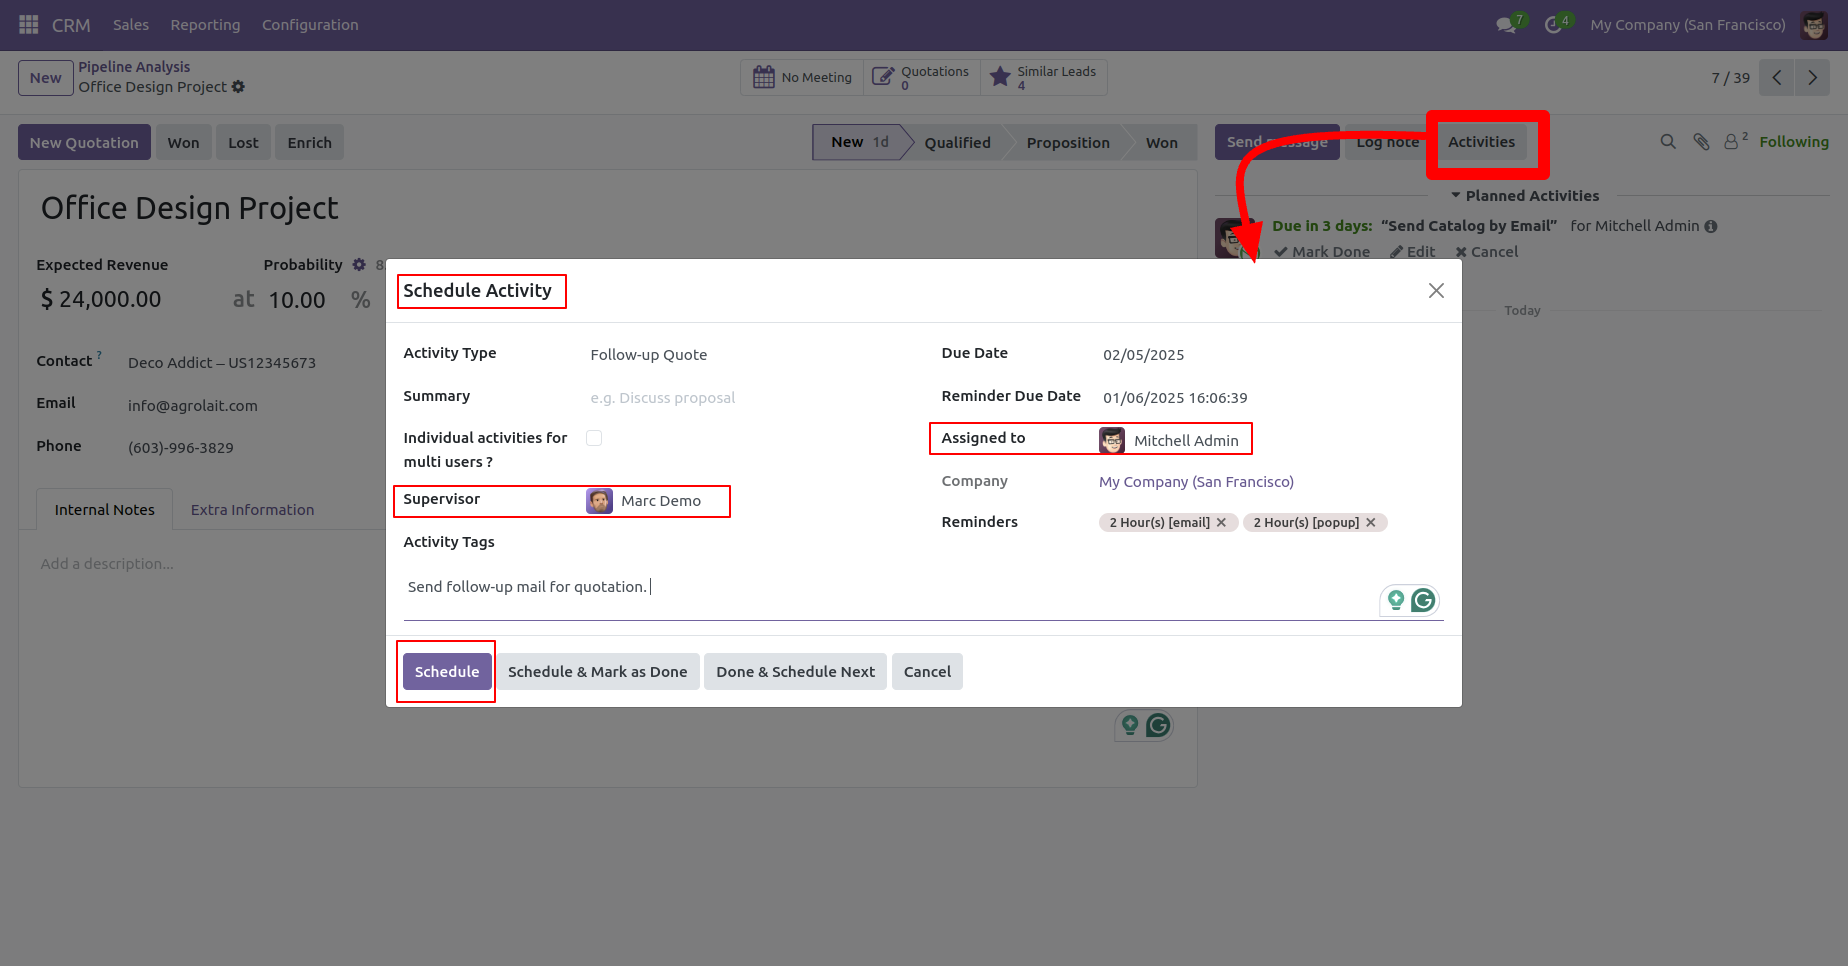Viewport: 1848px width, 966px height.
Task: Click Mark Done on planned activity
Action: point(1322,252)
